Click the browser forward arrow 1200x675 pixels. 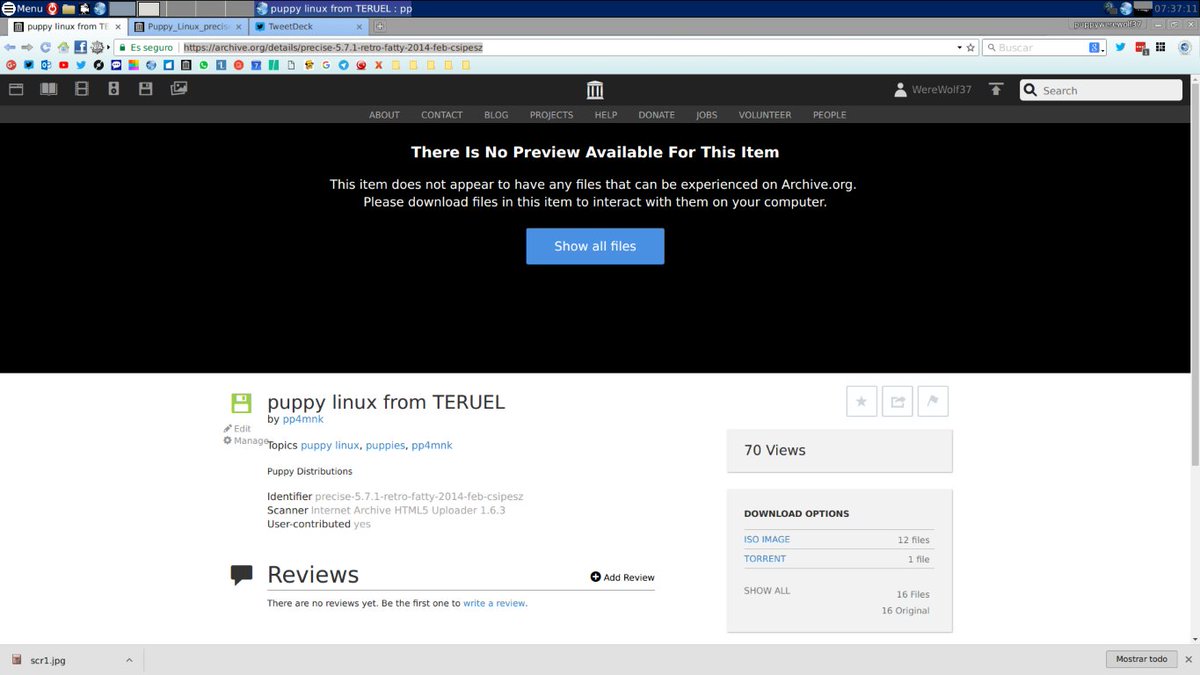26,47
